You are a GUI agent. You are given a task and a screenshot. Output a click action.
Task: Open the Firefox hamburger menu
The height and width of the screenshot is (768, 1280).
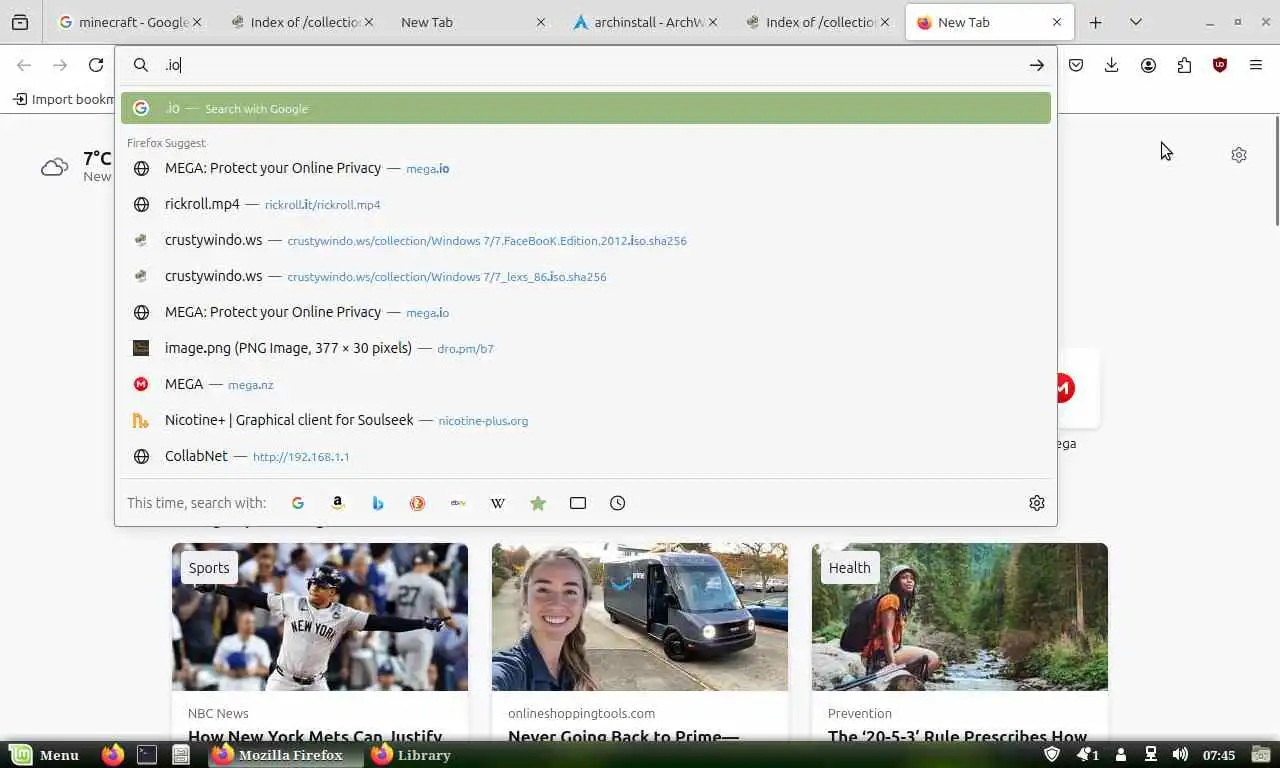(1256, 65)
